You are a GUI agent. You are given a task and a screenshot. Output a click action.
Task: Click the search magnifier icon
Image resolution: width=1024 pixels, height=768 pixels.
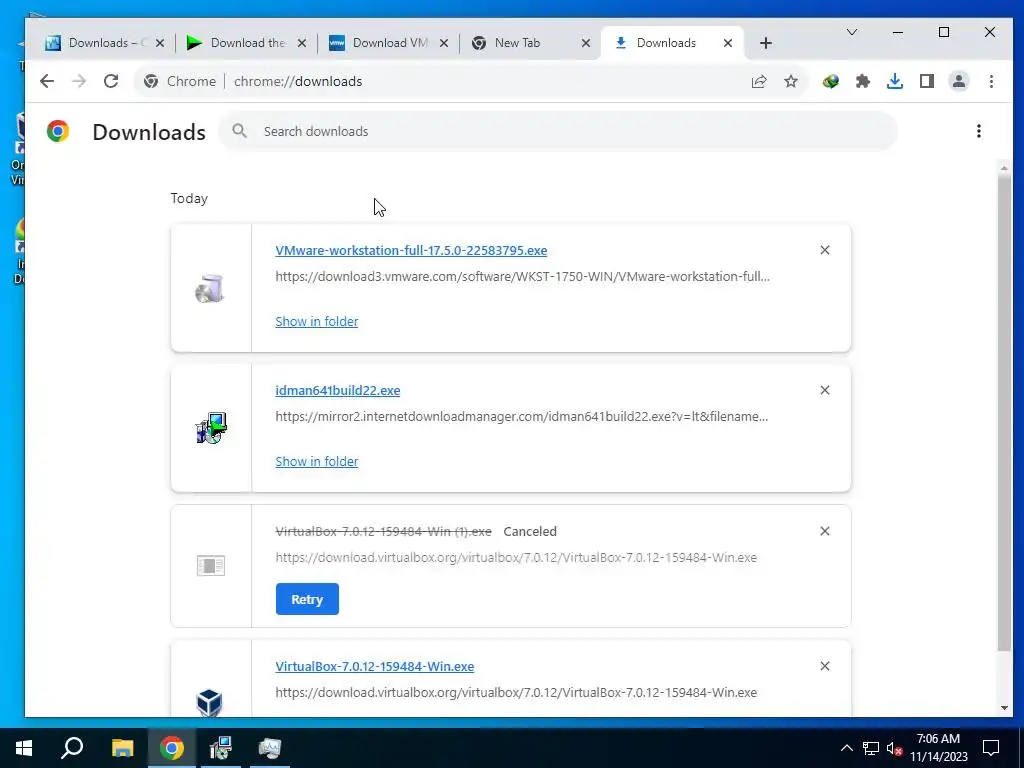point(240,131)
